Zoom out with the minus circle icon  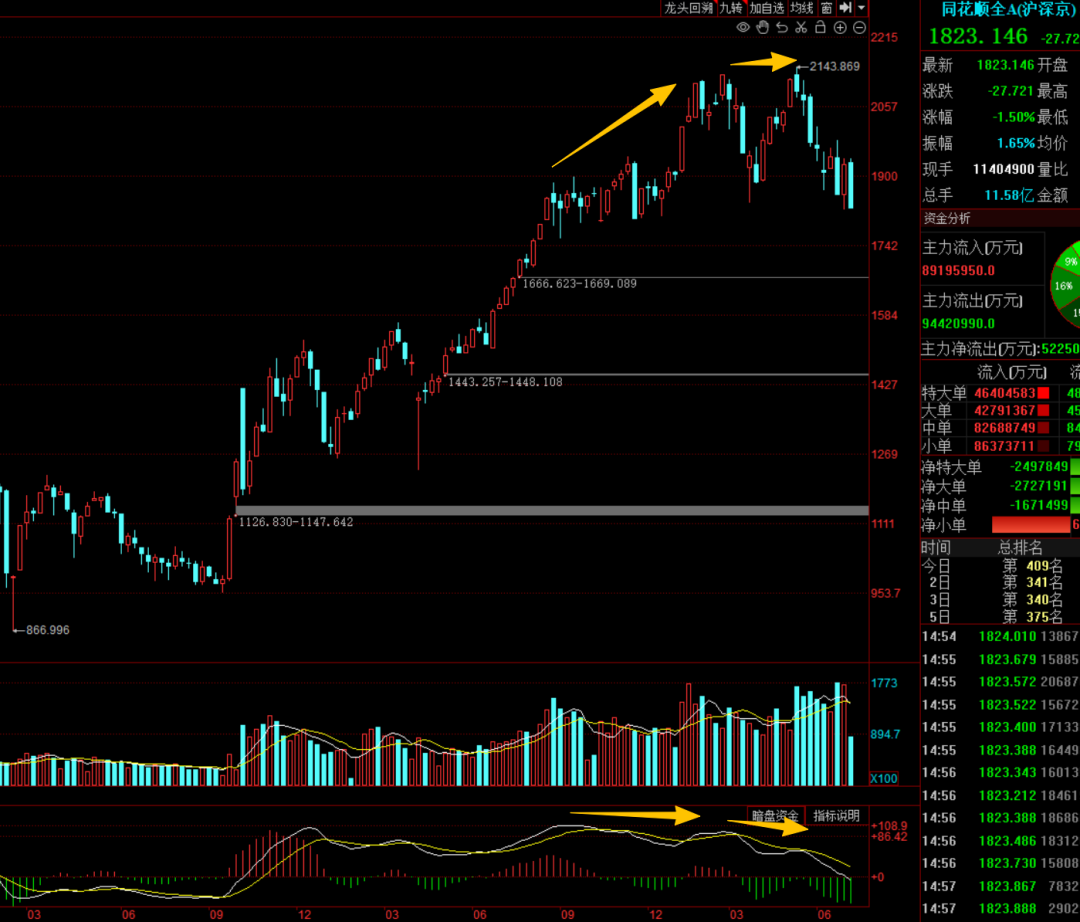[859, 28]
